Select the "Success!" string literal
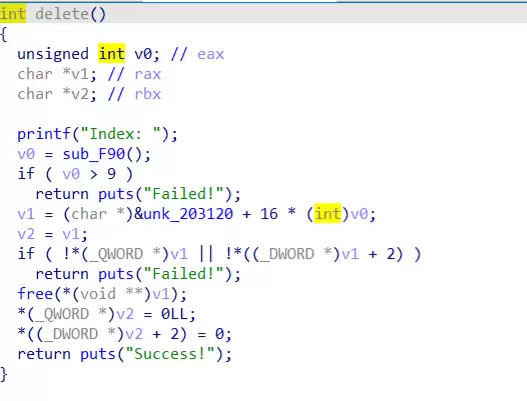The height and width of the screenshot is (401, 527). point(170,354)
